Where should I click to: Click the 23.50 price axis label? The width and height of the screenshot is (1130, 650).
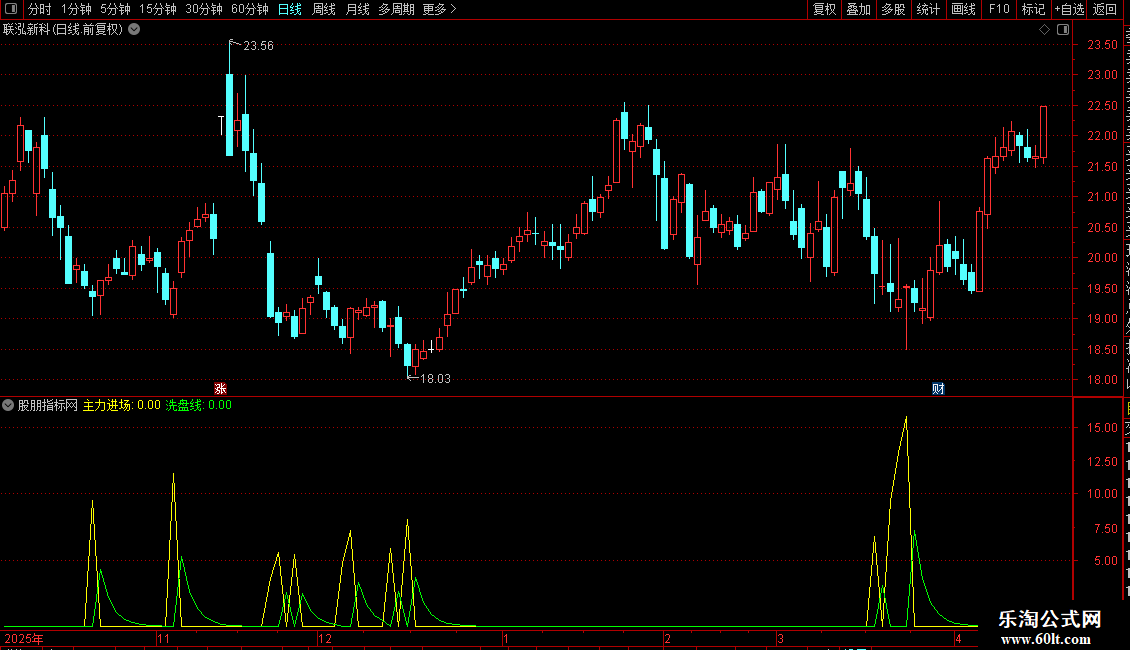click(x=1102, y=45)
